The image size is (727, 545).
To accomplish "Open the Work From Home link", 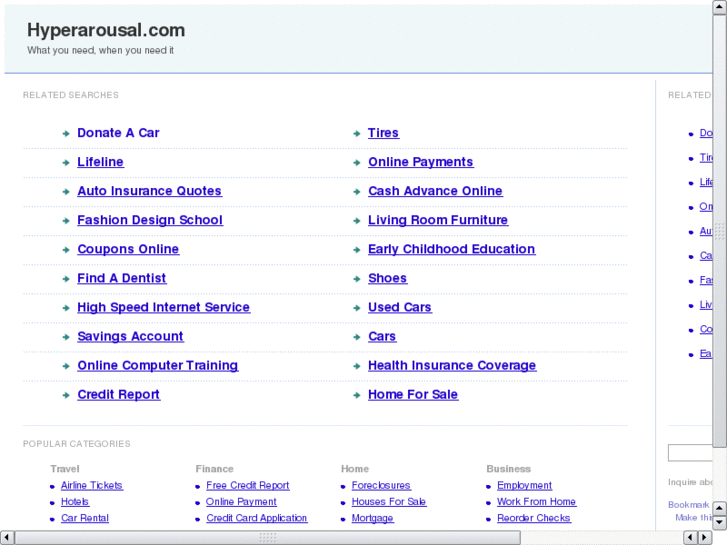I will (x=536, y=501).
